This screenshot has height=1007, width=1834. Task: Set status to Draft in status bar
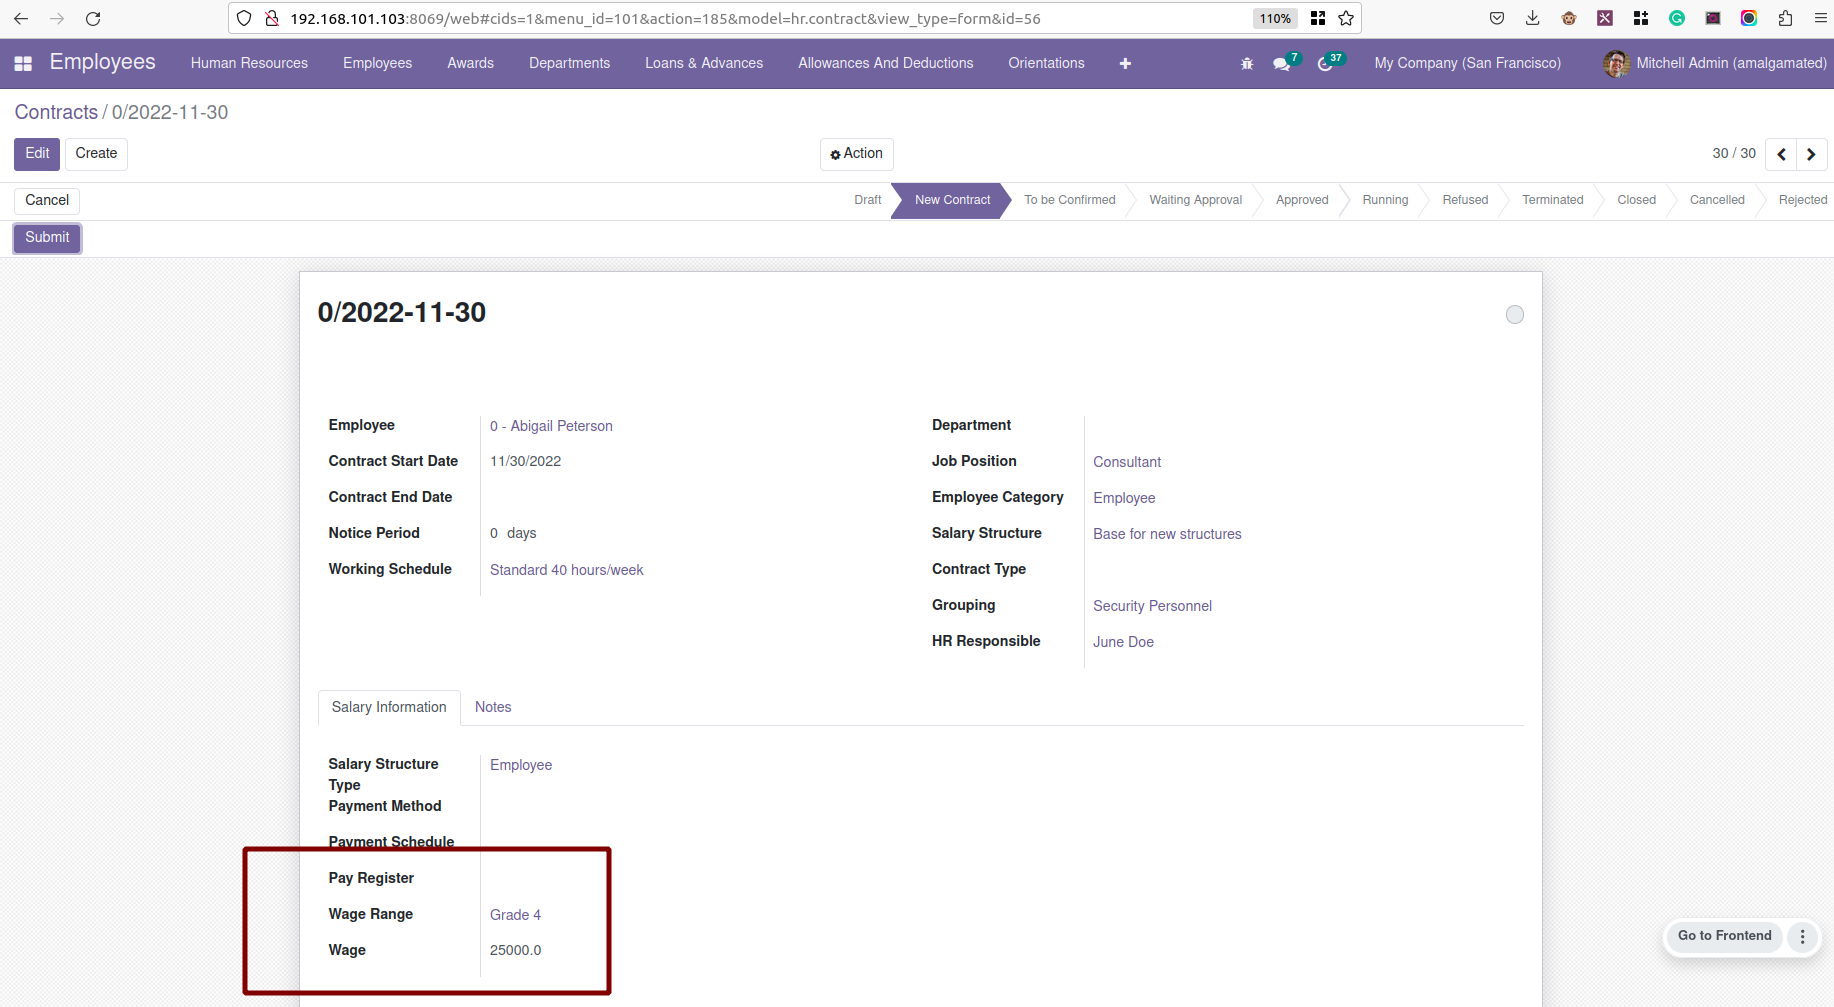tap(867, 200)
